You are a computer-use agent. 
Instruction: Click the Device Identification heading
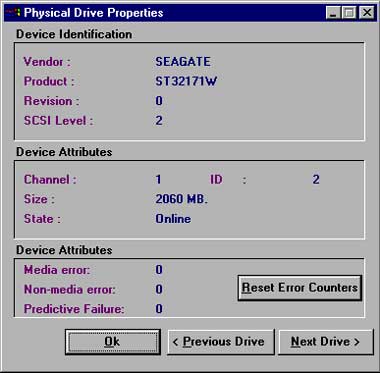pos(74,34)
